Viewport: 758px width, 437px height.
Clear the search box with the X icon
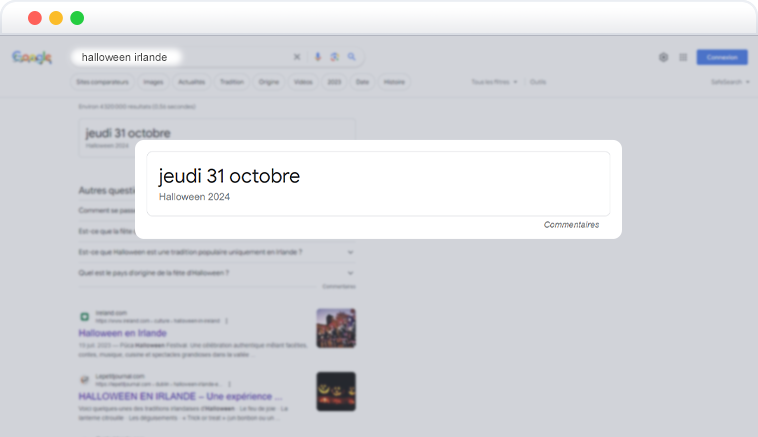(x=297, y=57)
